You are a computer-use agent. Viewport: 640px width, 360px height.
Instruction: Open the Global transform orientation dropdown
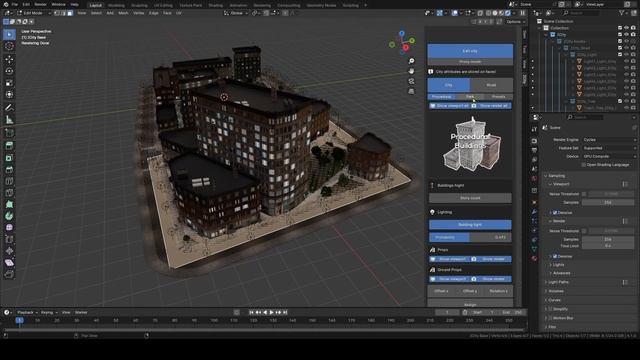click(236, 13)
